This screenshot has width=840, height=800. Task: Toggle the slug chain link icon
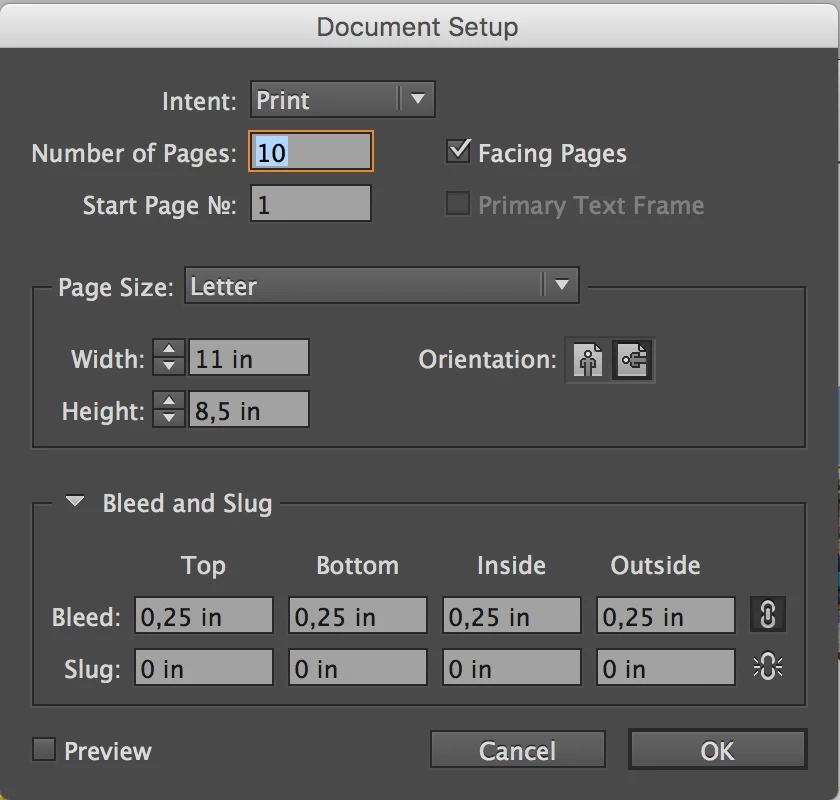point(768,668)
